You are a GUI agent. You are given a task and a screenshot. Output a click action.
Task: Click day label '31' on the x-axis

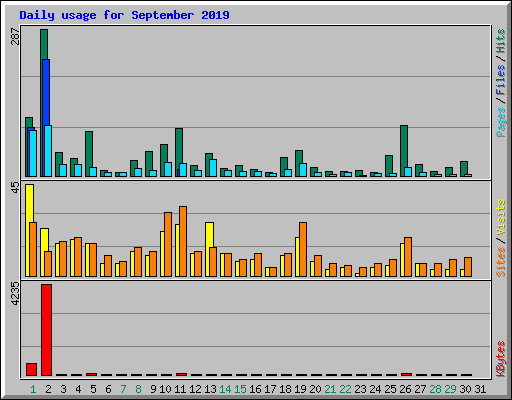click(480, 389)
